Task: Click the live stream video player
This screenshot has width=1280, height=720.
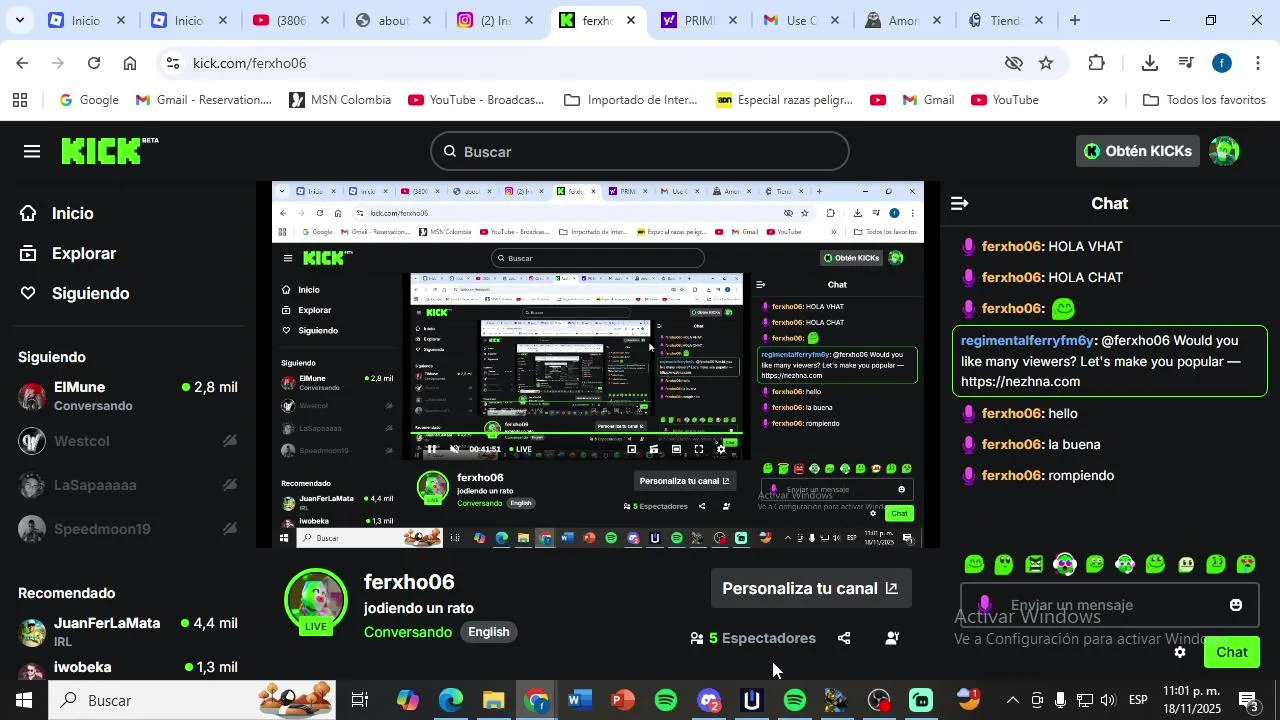Action: (x=598, y=364)
